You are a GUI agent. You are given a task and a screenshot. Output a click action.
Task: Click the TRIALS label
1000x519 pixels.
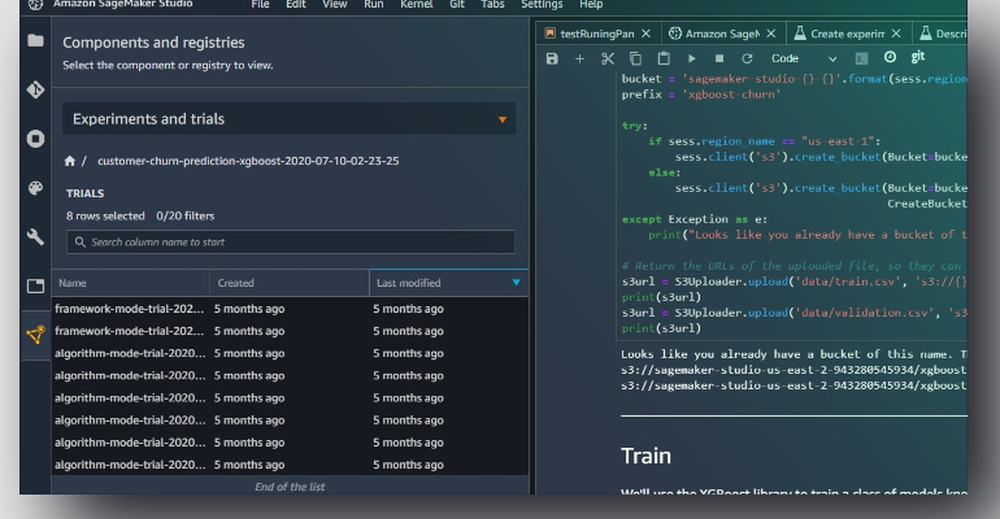(85, 193)
